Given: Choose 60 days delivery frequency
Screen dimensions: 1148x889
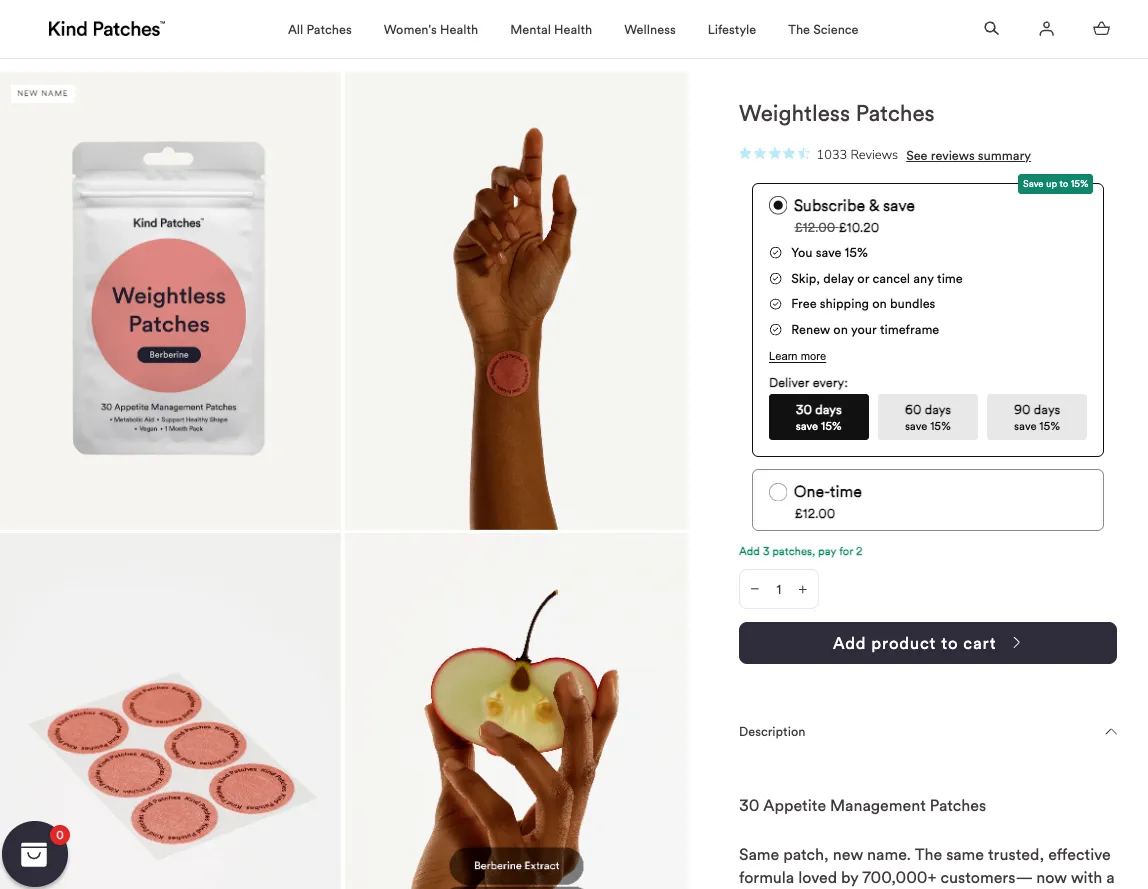Looking at the screenshot, I should click(x=927, y=417).
